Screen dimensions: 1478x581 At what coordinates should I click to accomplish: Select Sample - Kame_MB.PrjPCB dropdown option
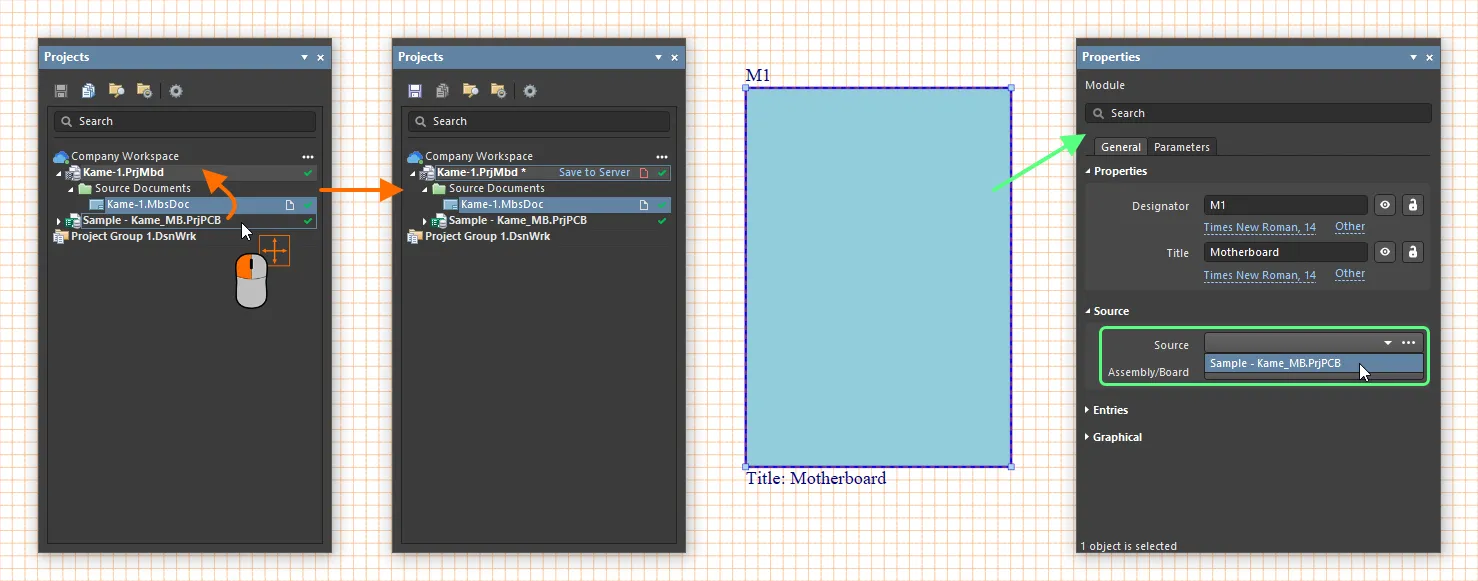(1313, 364)
